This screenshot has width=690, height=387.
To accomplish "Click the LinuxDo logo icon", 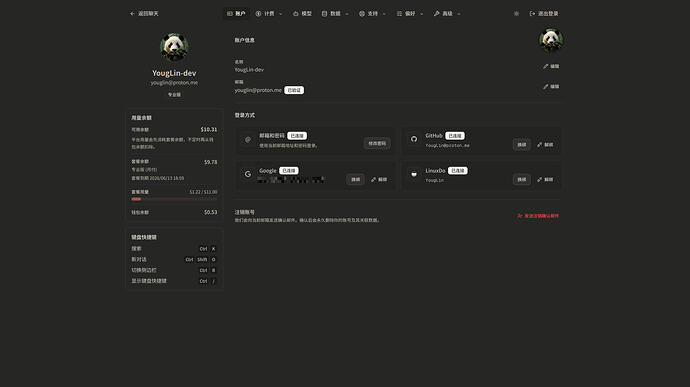I will coord(414,174).
